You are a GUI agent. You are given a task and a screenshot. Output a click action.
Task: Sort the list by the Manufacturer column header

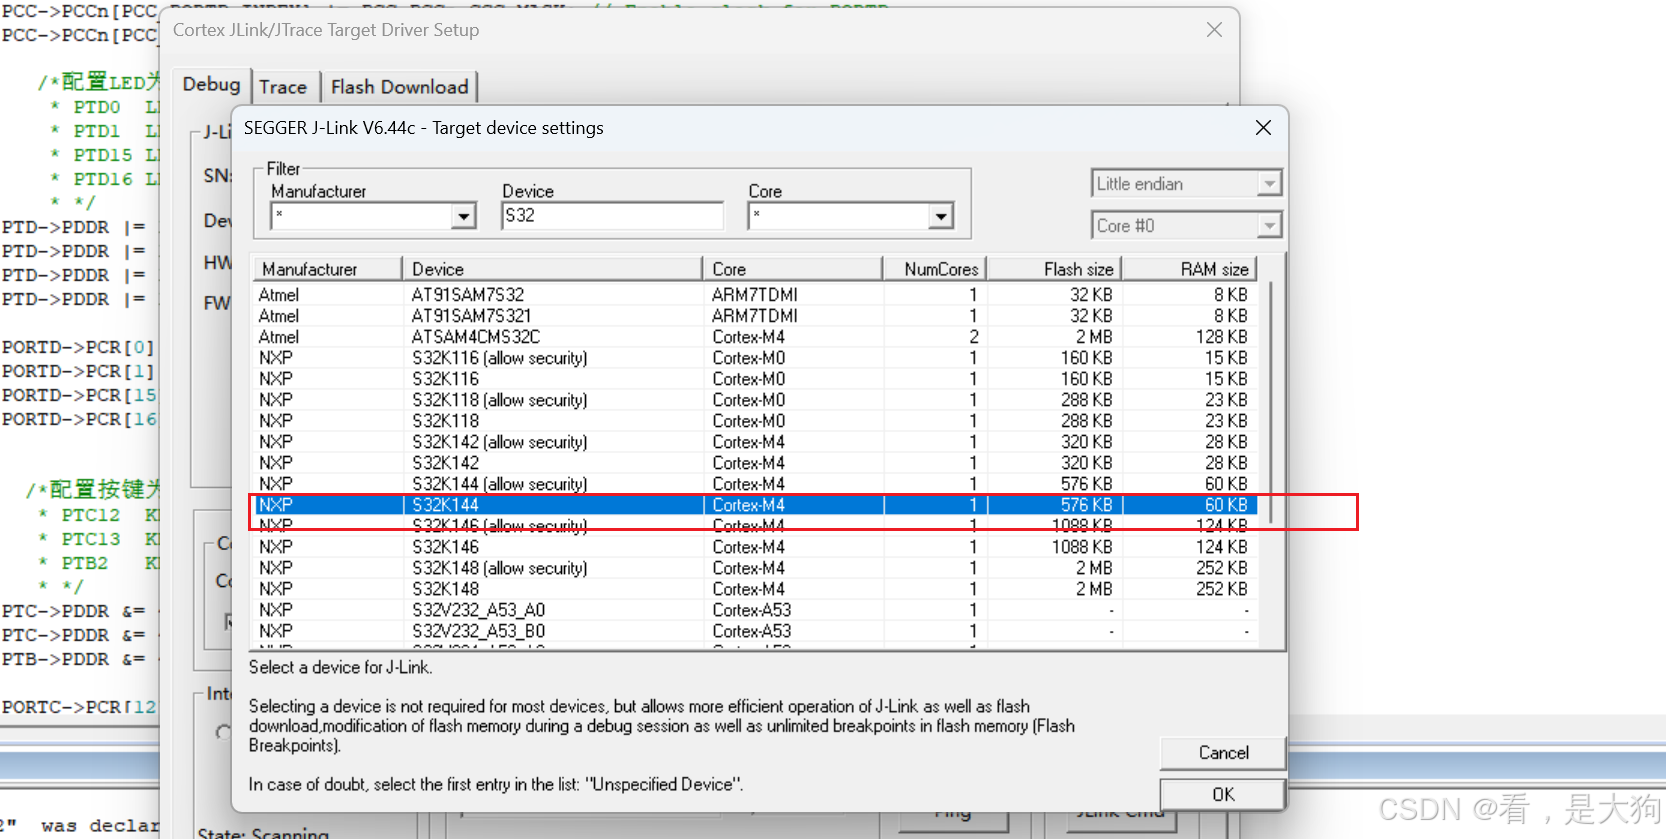(x=328, y=269)
